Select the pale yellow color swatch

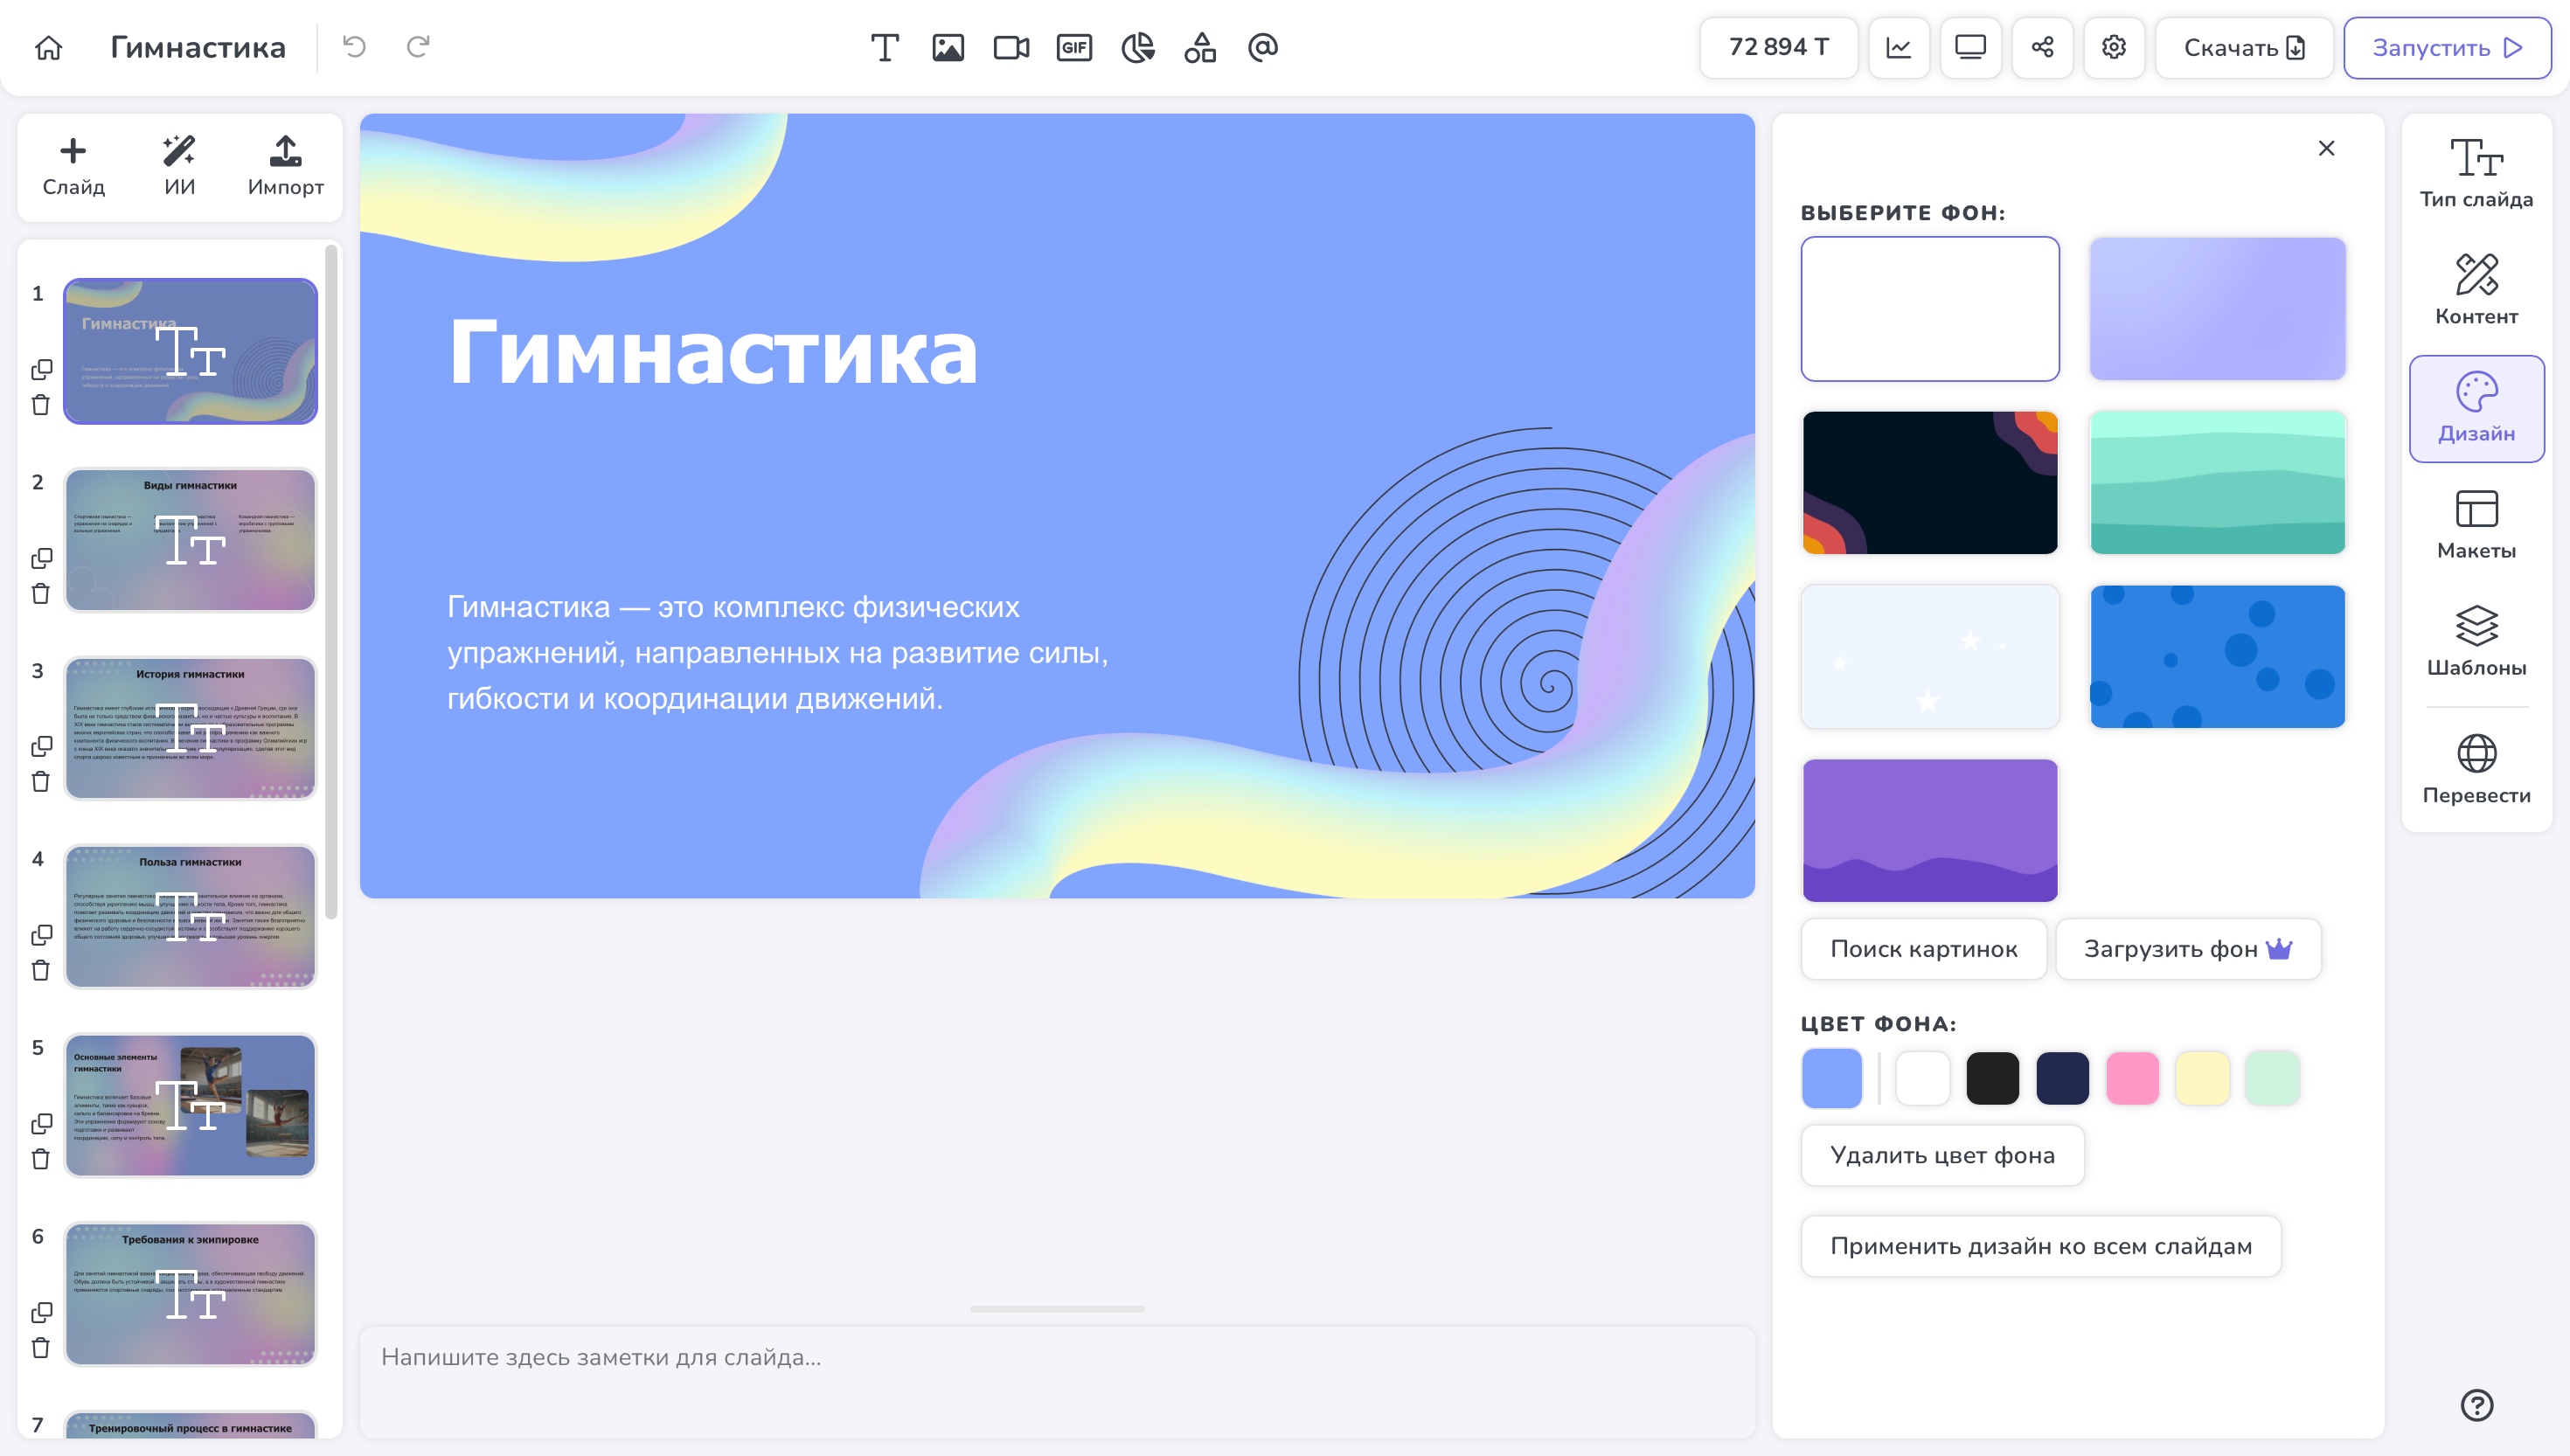coord(2202,1078)
